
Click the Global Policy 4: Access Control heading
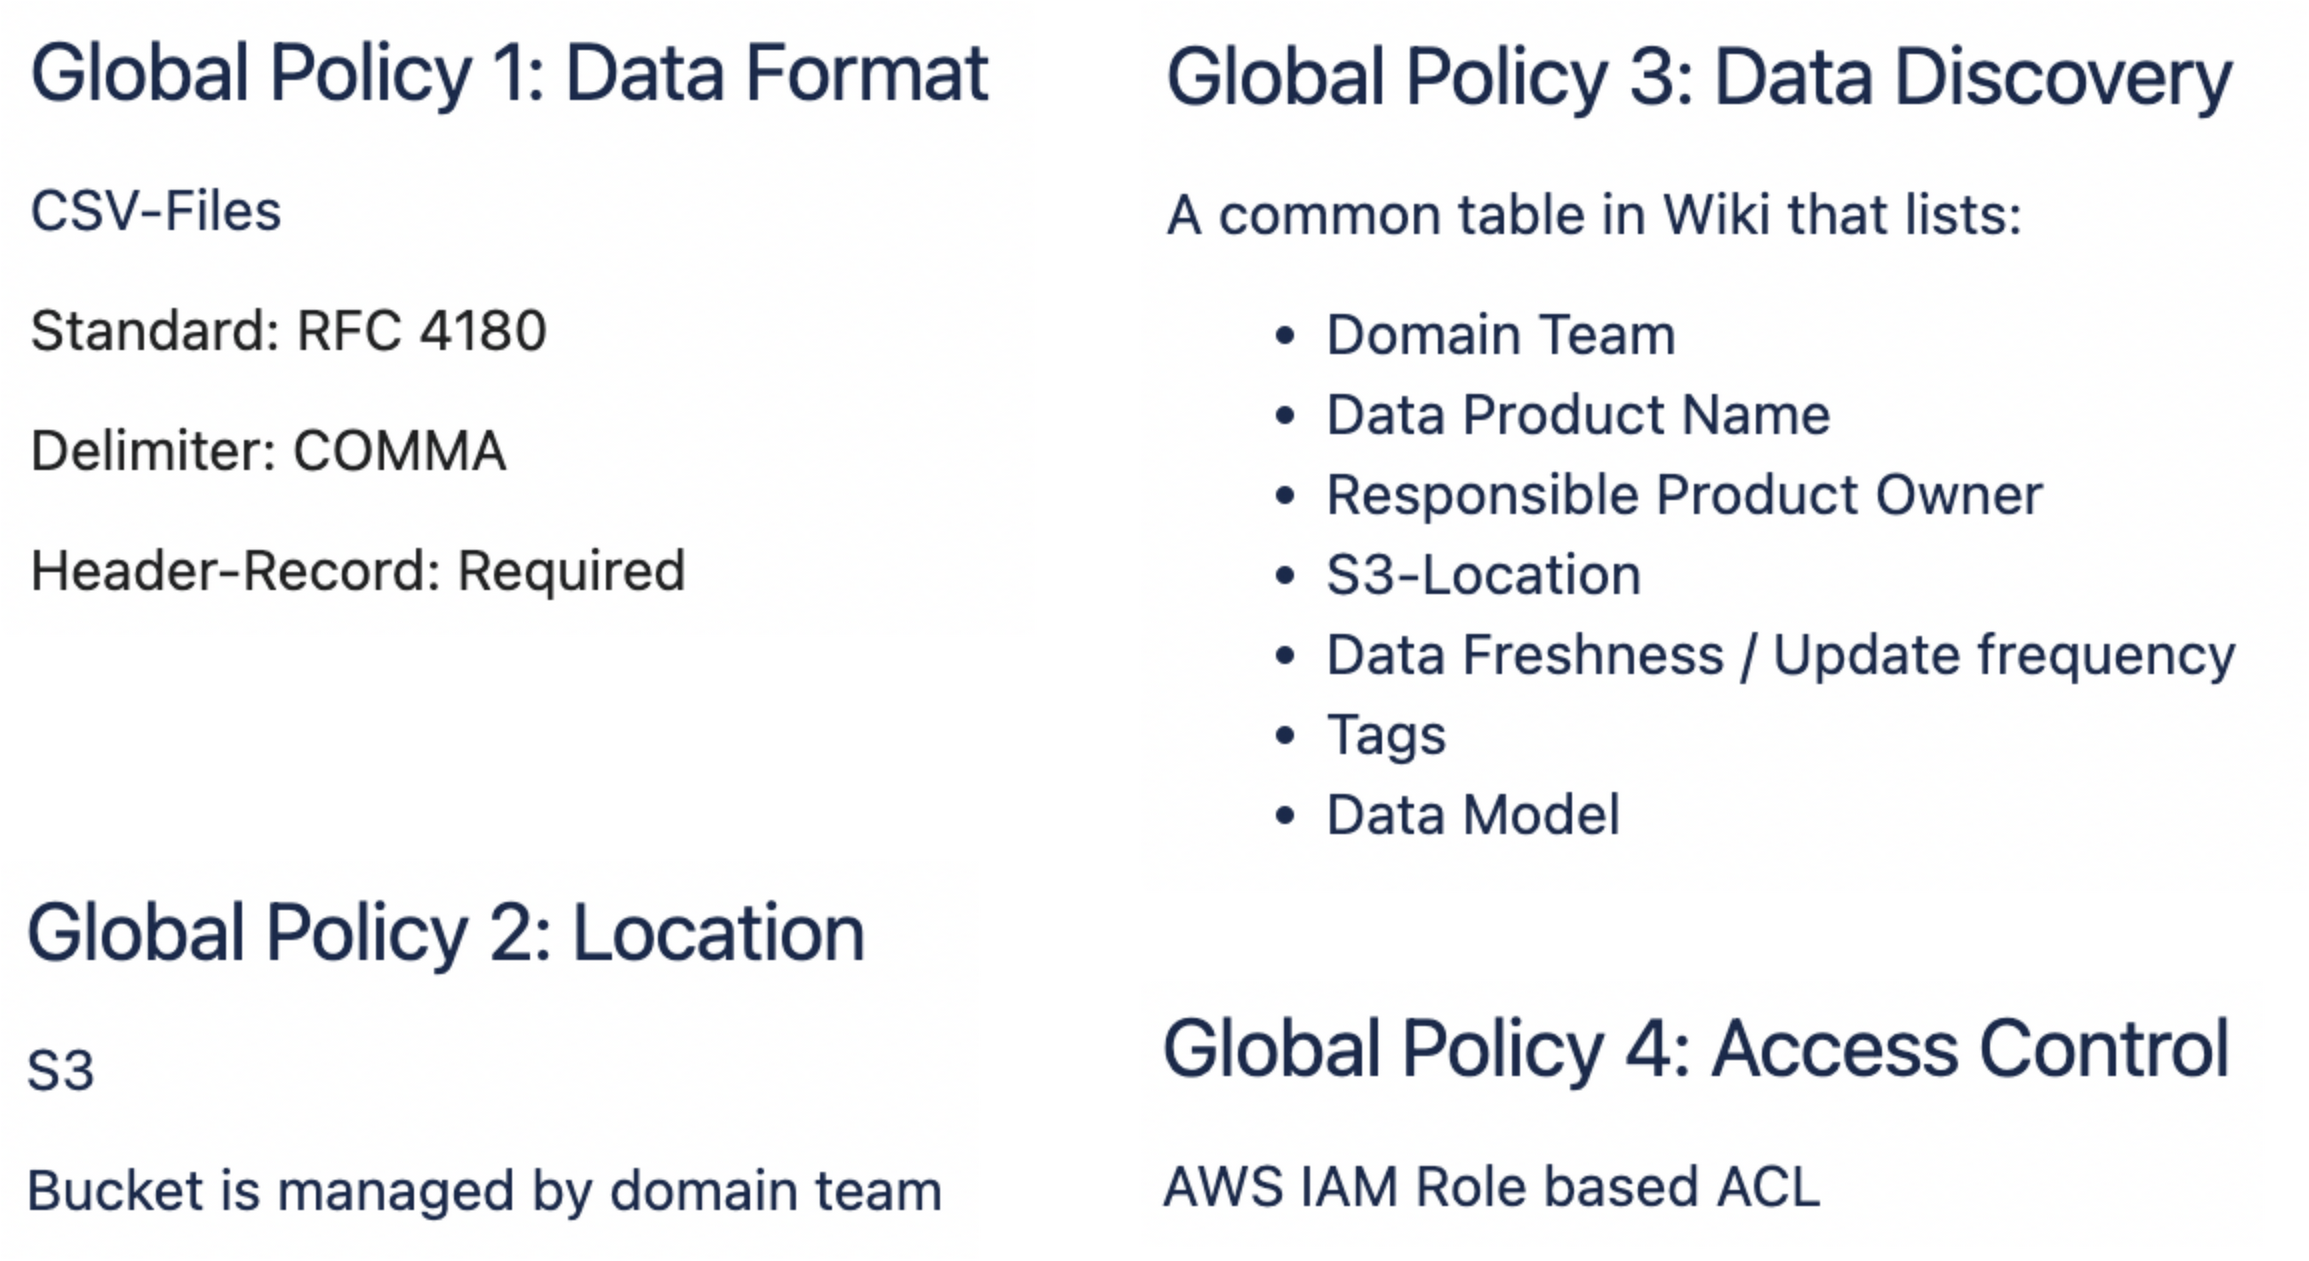click(x=1696, y=1050)
